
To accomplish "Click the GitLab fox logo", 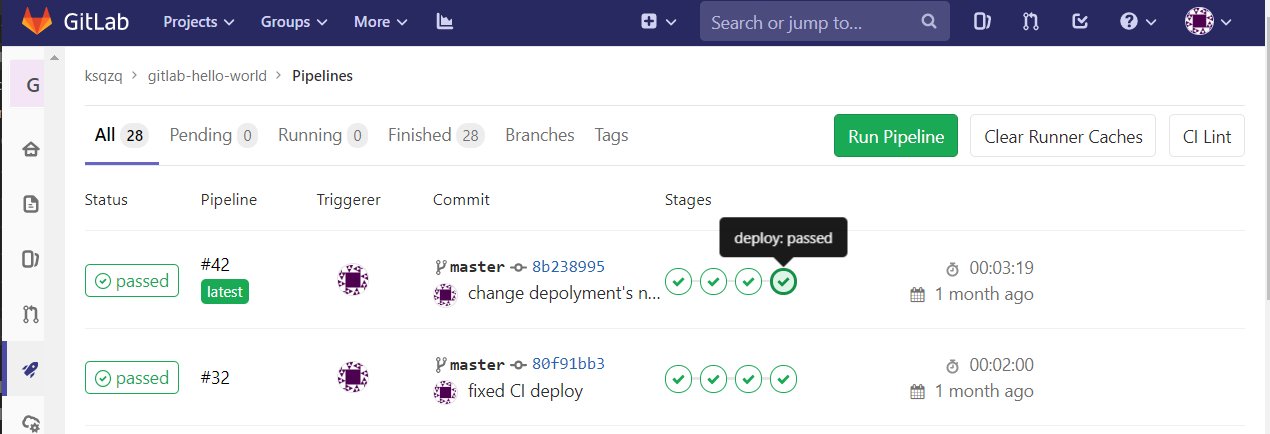I will point(37,21).
